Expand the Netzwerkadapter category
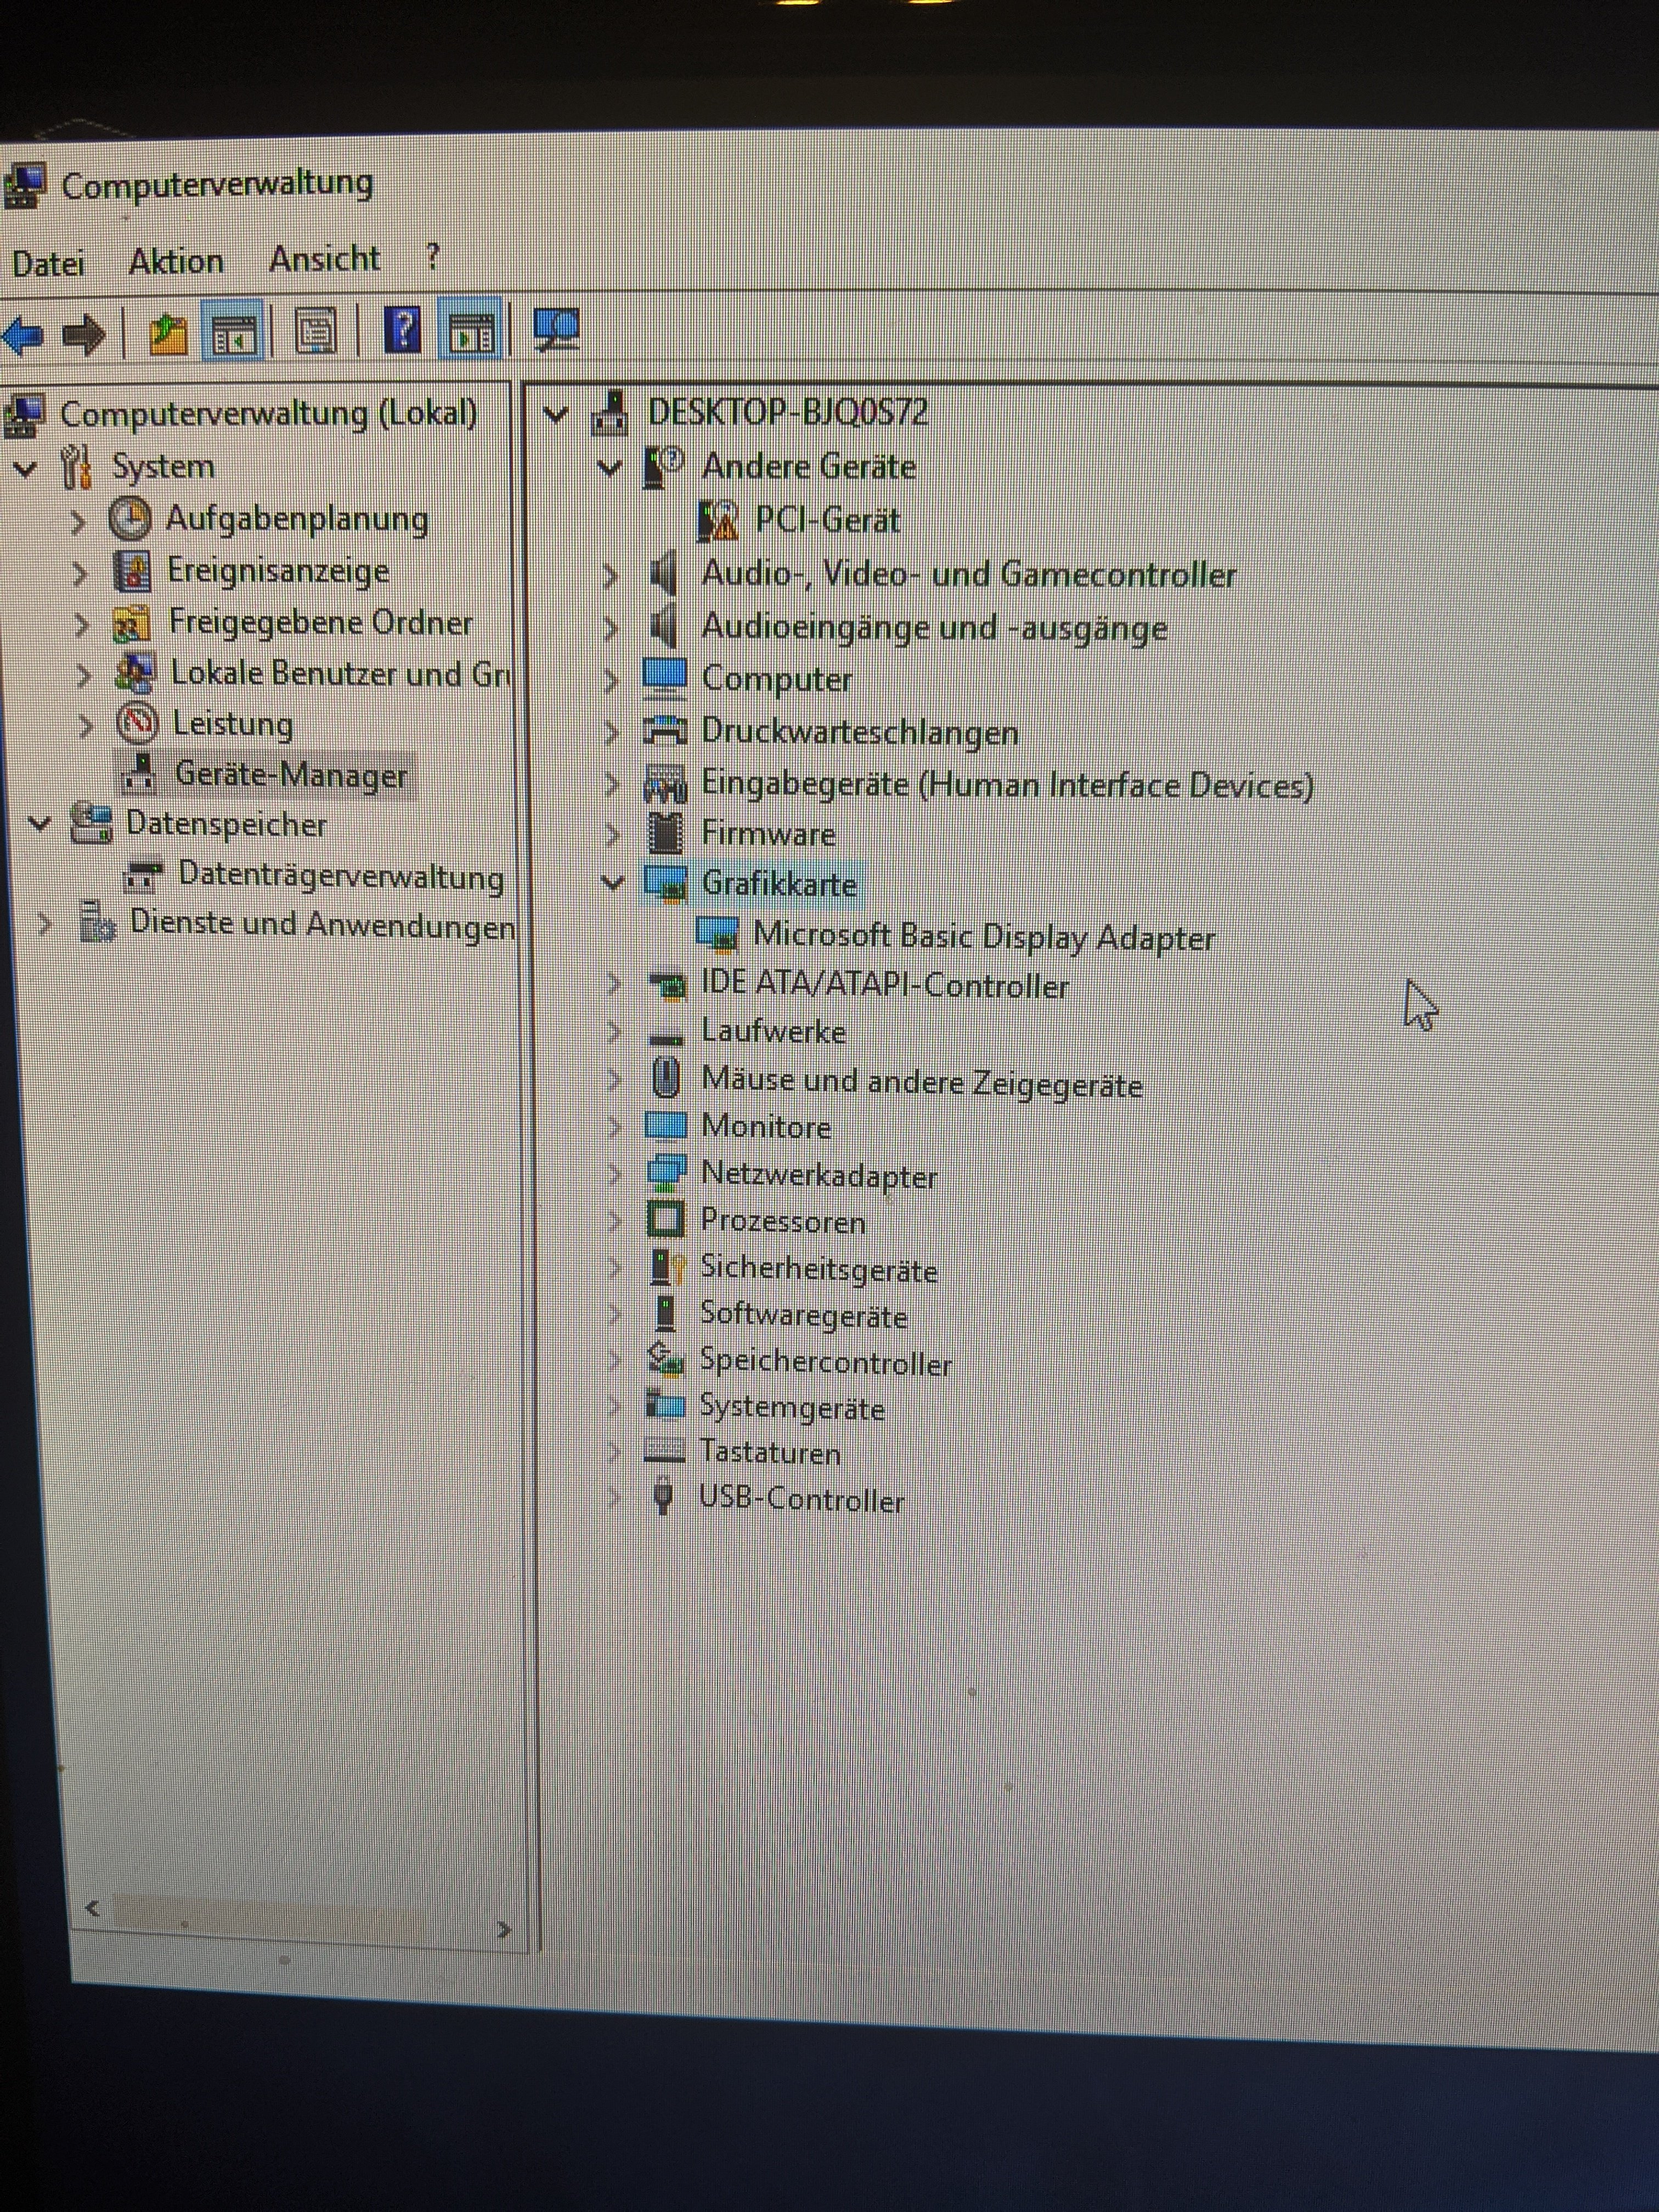The width and height of the screenshot is (1659, 2212). tap(614, 1173)
